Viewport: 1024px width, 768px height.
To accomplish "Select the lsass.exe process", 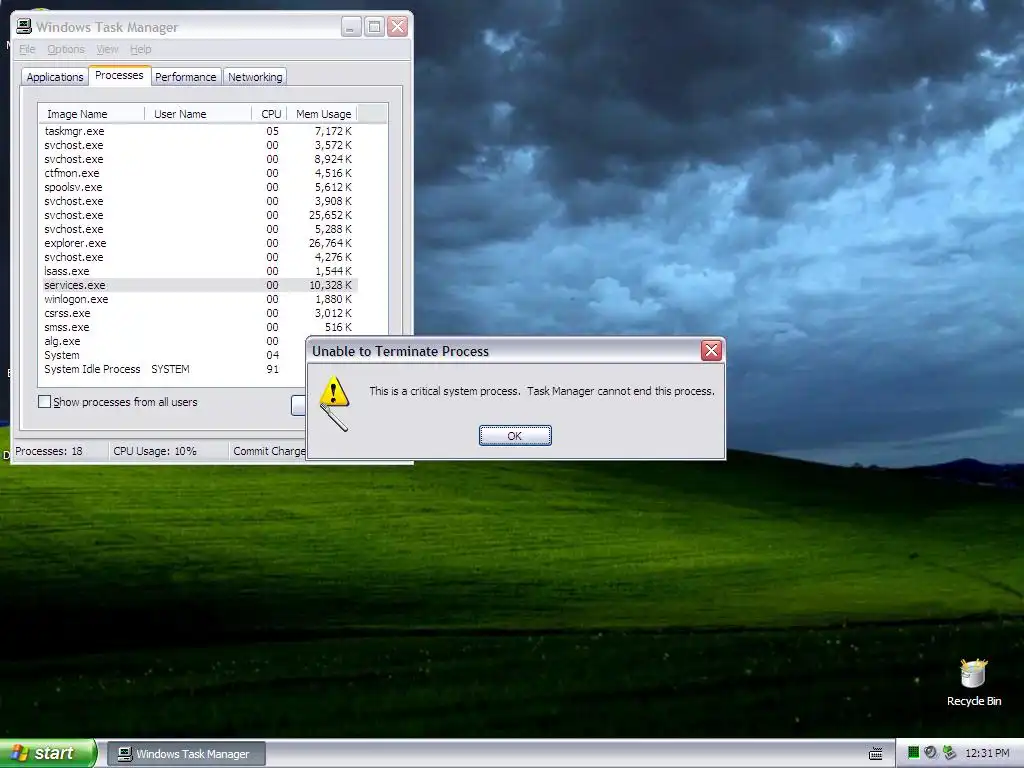I will [x=199, y=271].
